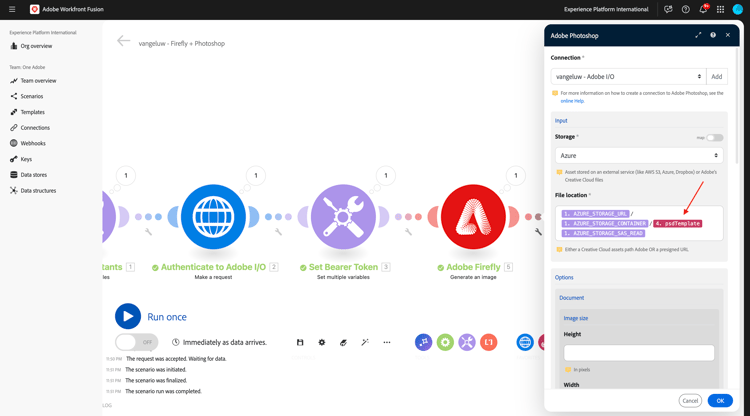Click the Add connection button
750x416 pixels.
click(717, 77)
